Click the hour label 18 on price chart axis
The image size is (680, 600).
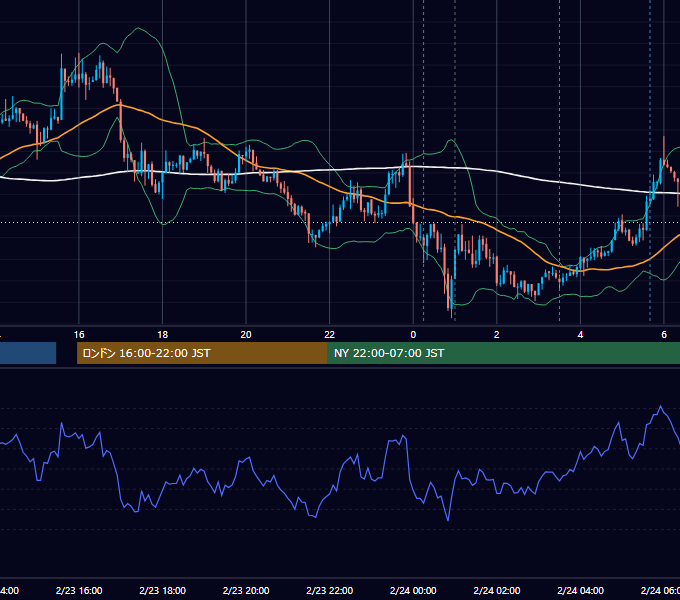(x=163, y=335)
